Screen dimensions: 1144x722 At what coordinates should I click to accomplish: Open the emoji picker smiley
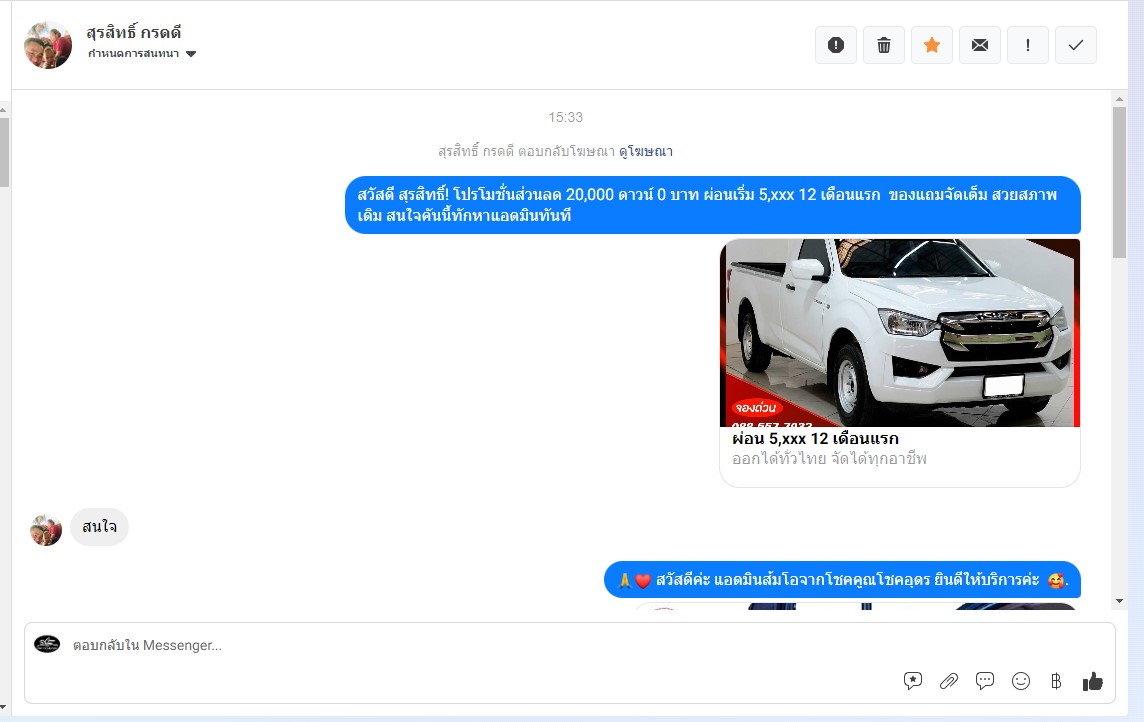pos(1021,681)
